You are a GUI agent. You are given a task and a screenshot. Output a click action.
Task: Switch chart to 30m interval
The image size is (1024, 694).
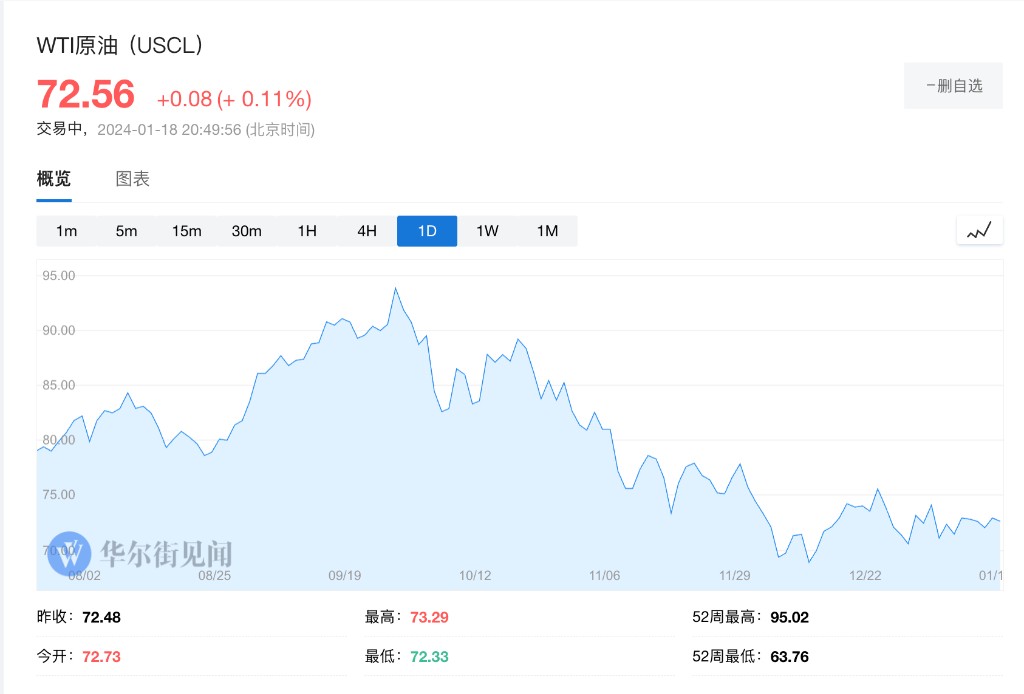(247, 231)
